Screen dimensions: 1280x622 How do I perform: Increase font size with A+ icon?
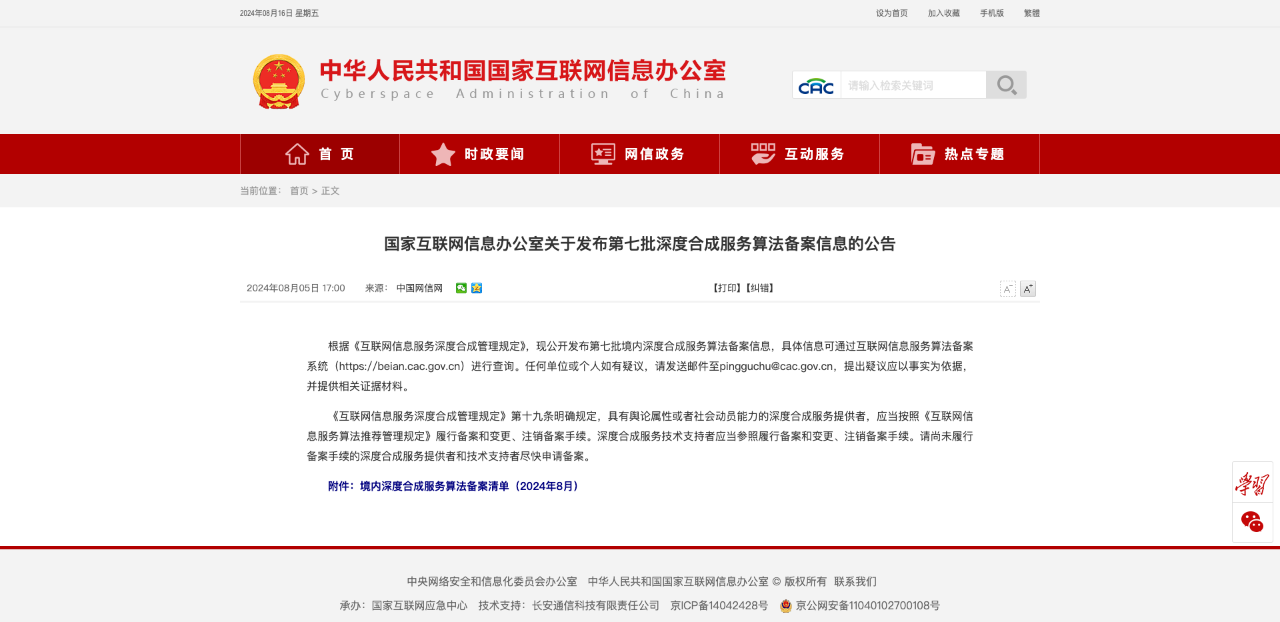(x=1028, y=289)
